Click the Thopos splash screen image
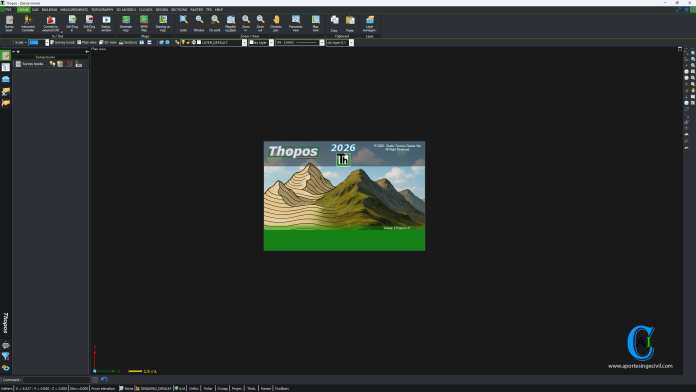 344,196
